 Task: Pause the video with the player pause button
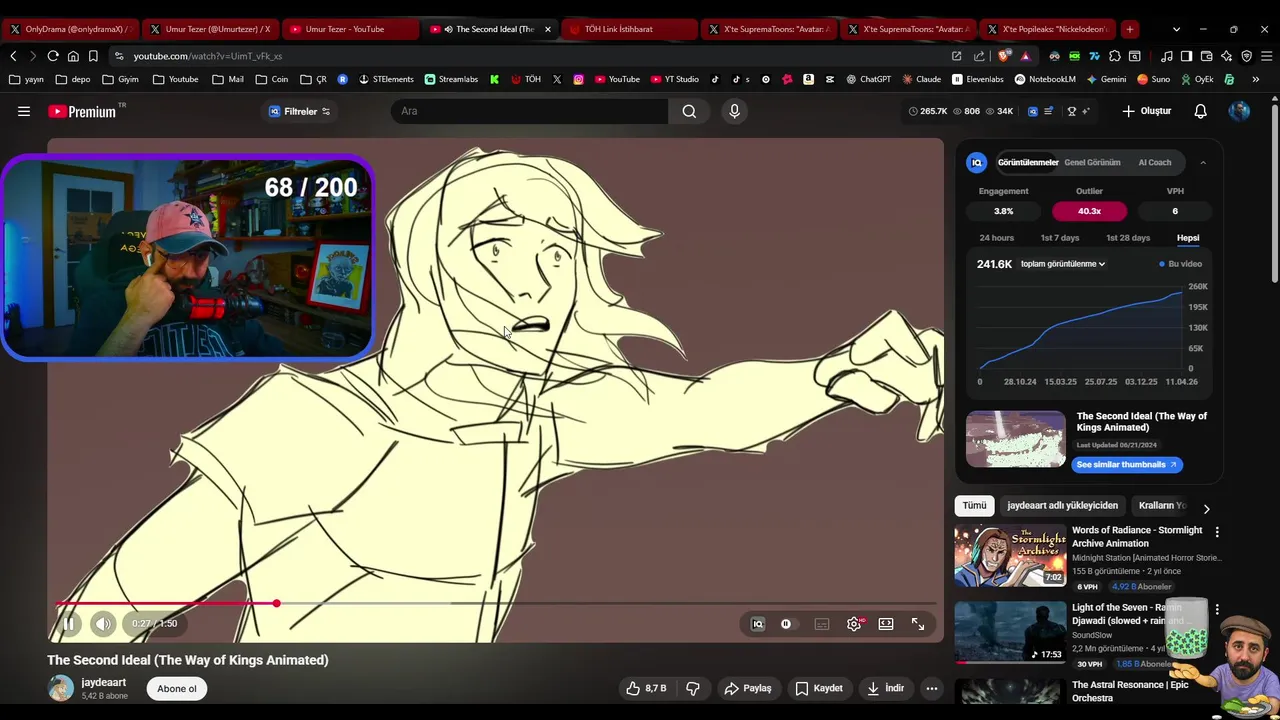click(x=69, y=624)
